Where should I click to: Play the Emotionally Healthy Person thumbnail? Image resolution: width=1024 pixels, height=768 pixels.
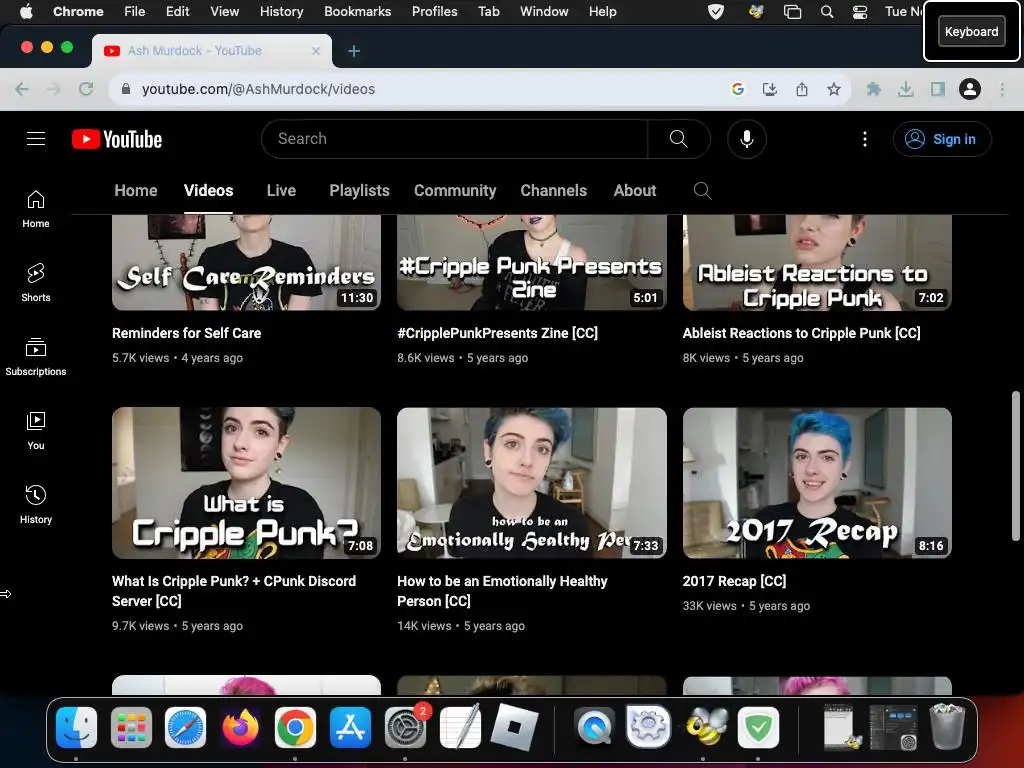click(532, 483)
